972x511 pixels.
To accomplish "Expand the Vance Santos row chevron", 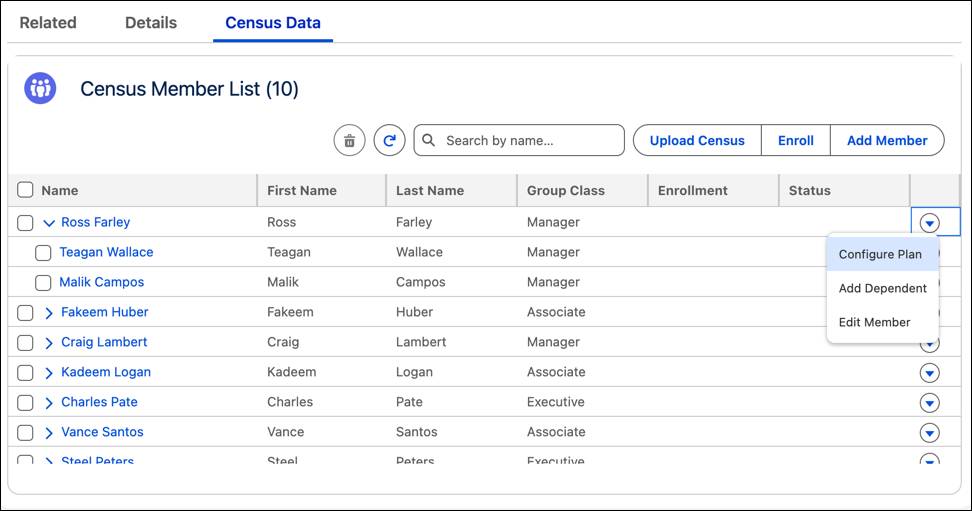I will (49, 433).
